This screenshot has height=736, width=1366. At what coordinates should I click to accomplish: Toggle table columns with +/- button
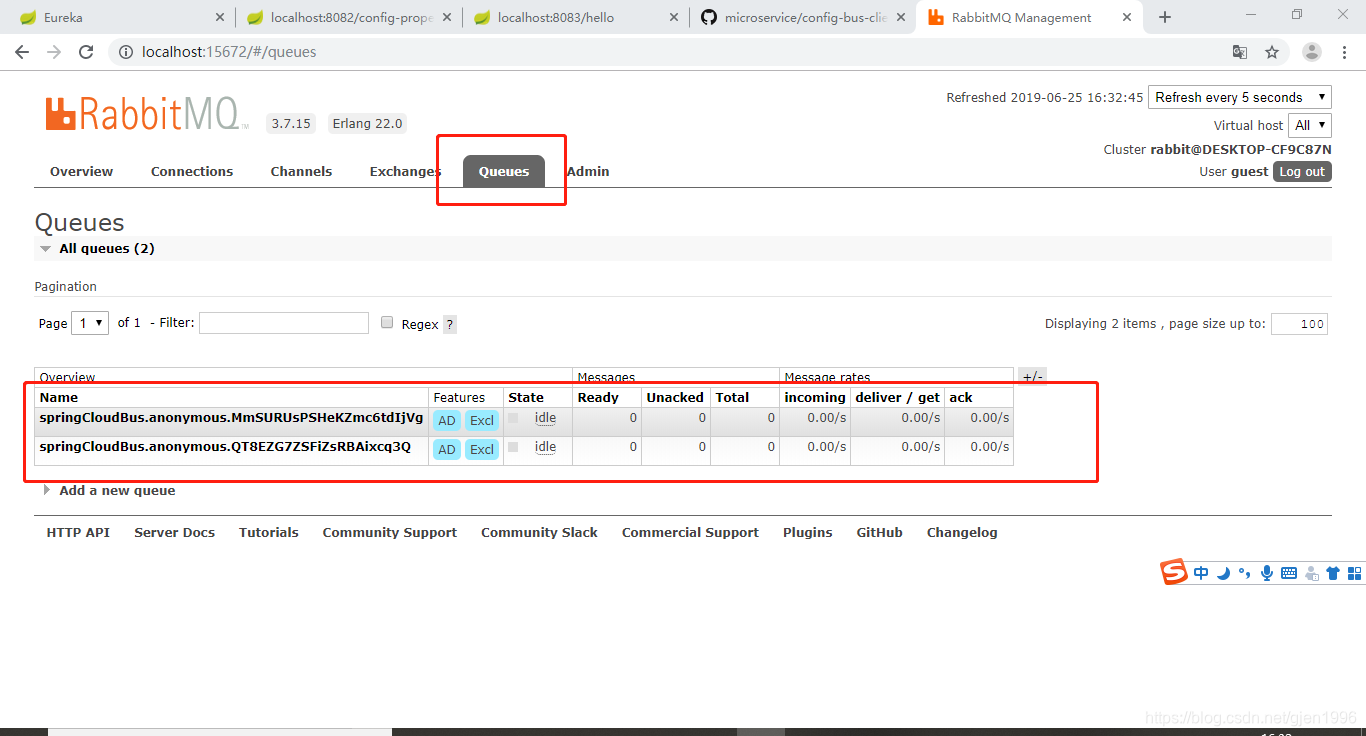pos(1032,376)
